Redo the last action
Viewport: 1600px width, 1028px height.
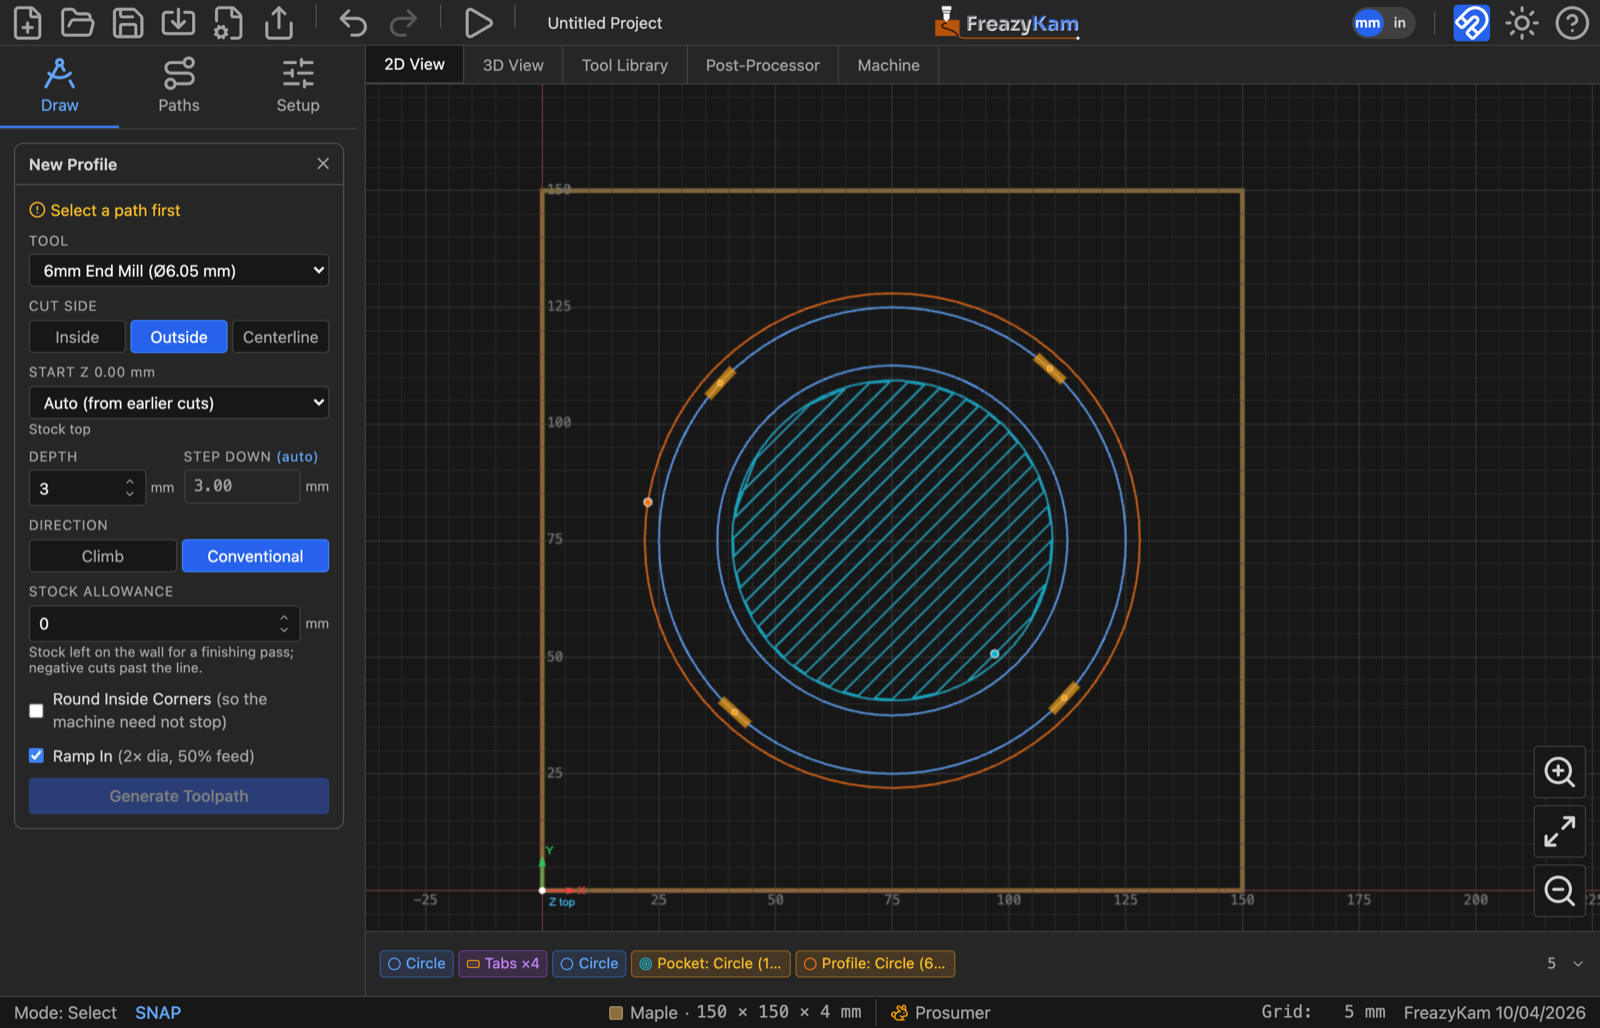click(x=403, y=23)
